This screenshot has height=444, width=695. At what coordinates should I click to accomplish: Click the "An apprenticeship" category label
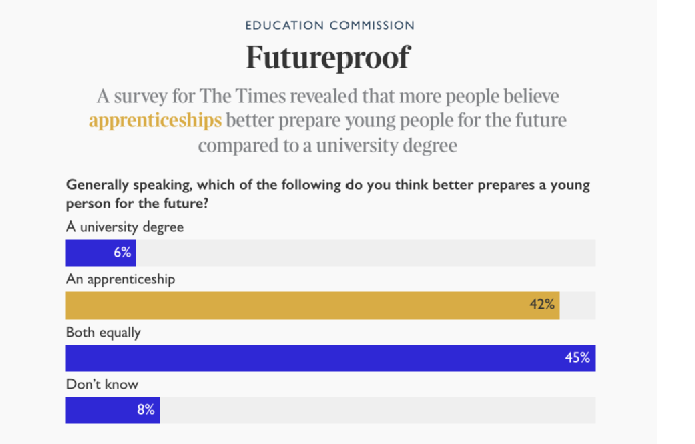120,279
